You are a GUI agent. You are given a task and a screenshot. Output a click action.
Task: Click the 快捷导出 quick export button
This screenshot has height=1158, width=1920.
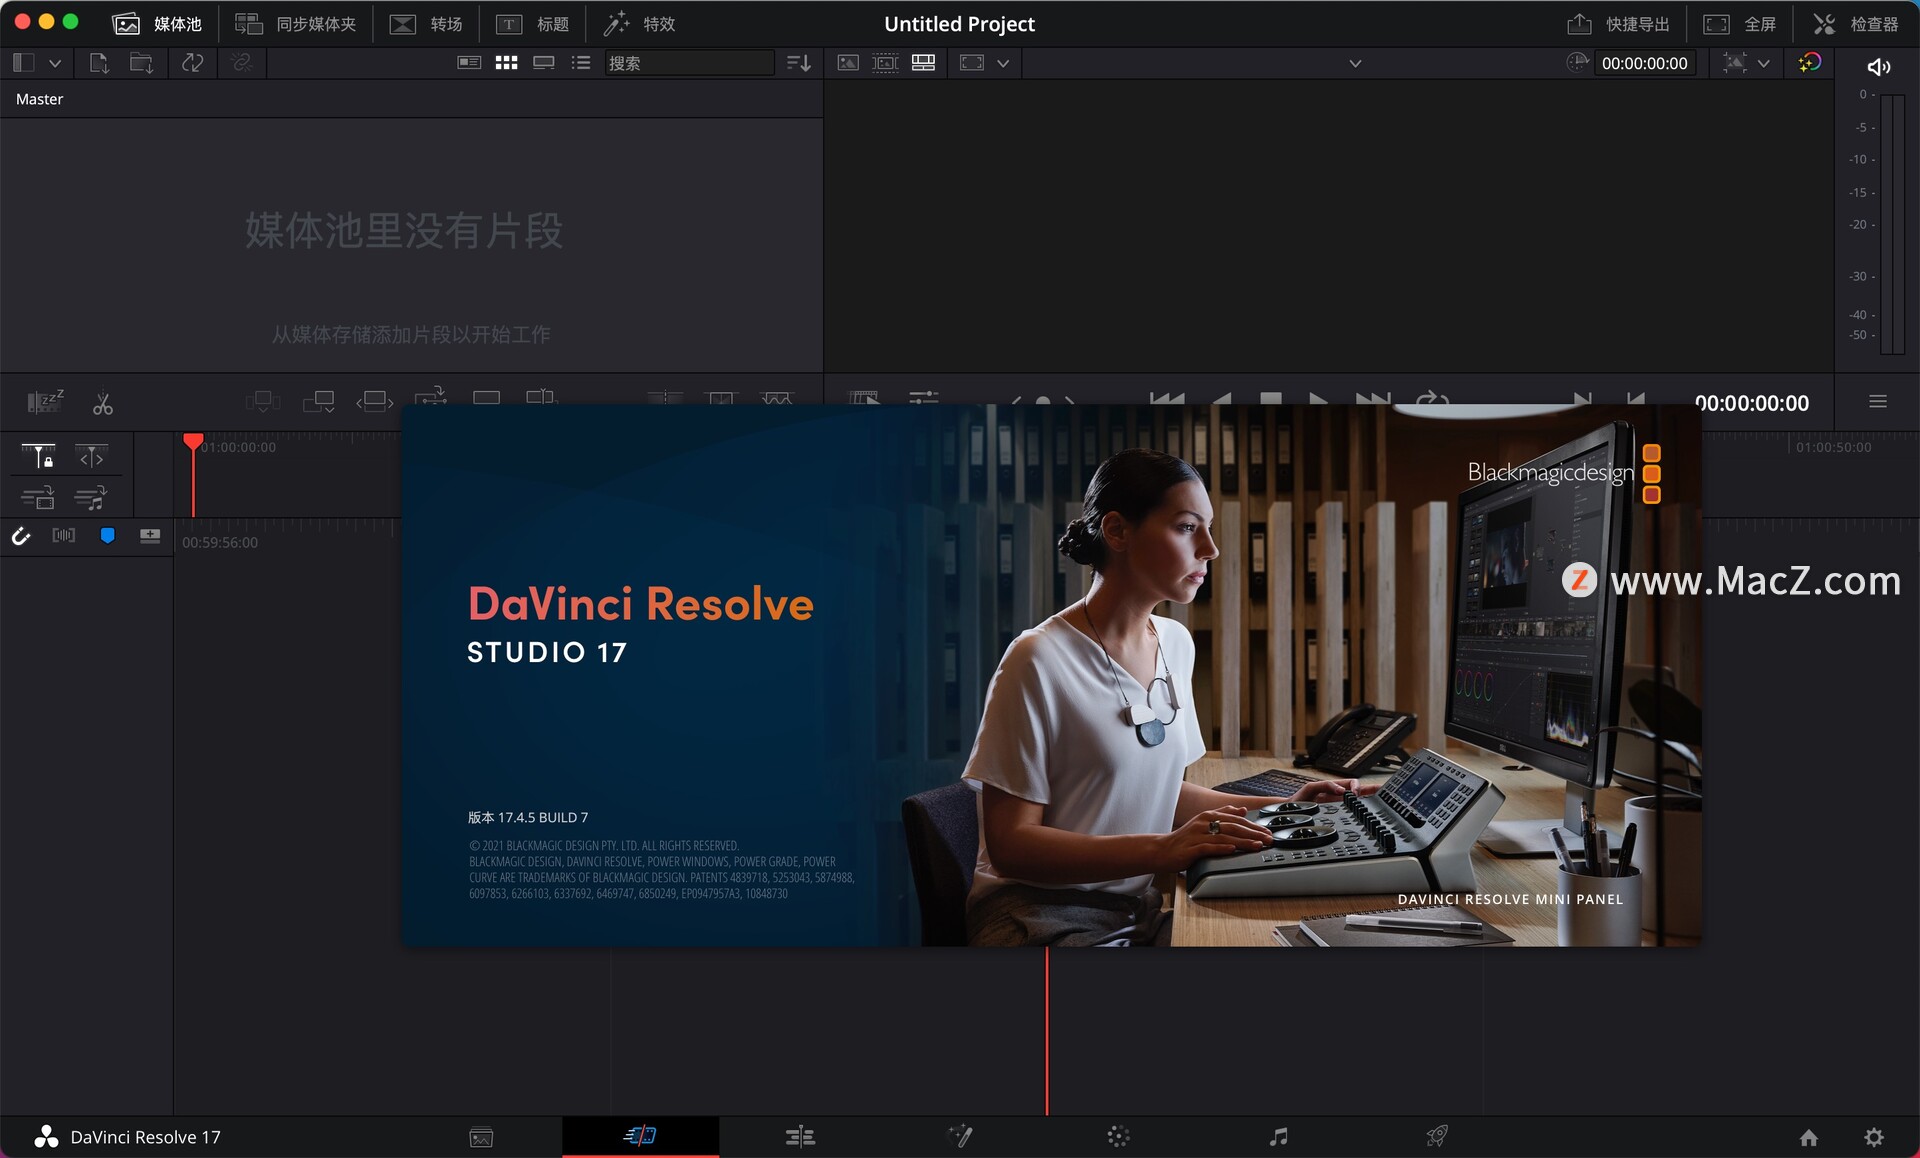tap(1618, 23)
